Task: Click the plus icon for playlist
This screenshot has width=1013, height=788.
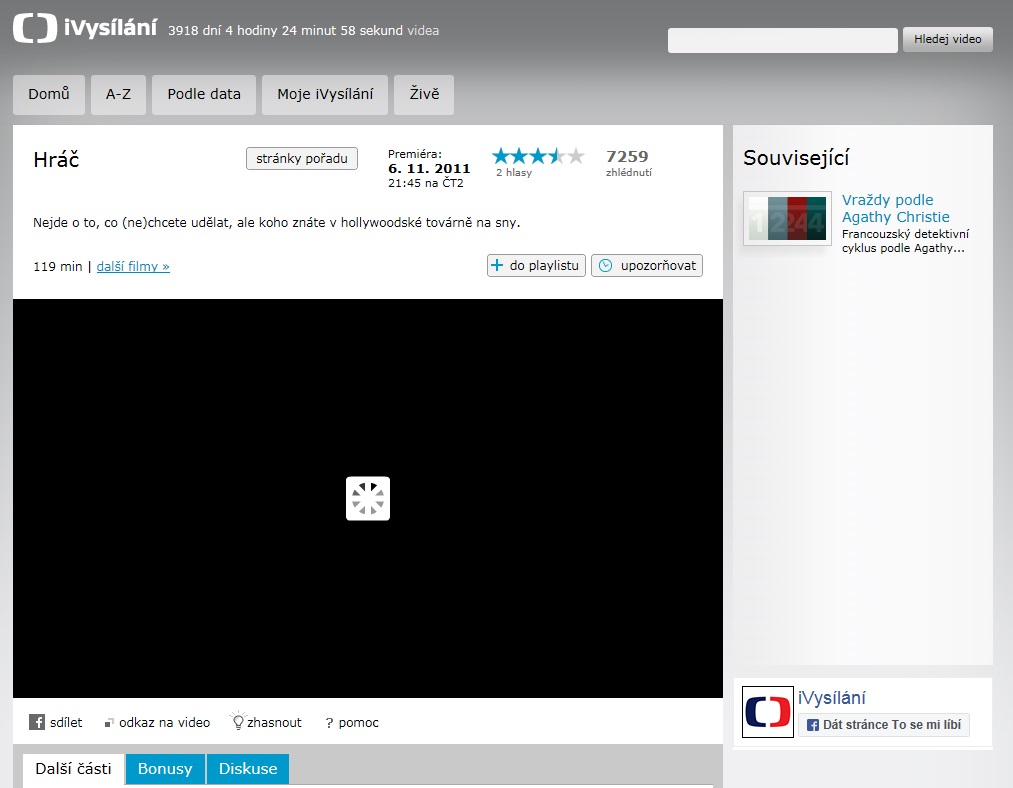Action: click(497, 266)
